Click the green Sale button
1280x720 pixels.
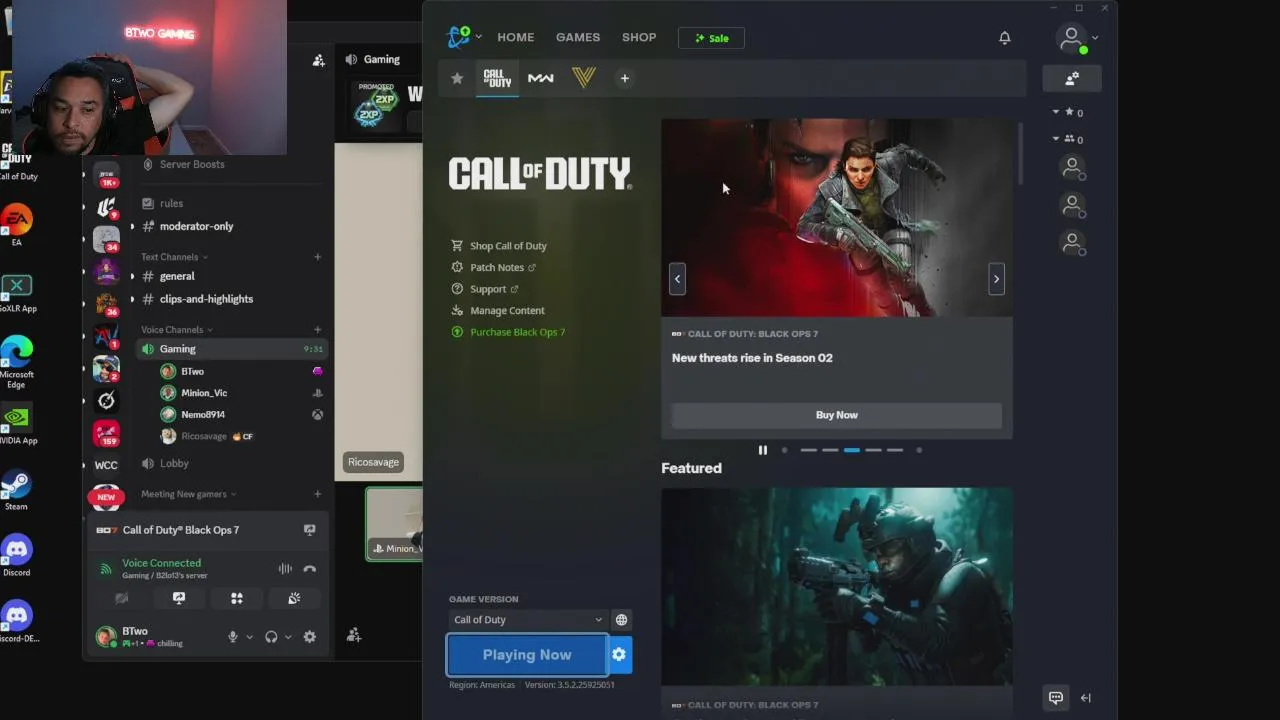click(x=711, y=38)
